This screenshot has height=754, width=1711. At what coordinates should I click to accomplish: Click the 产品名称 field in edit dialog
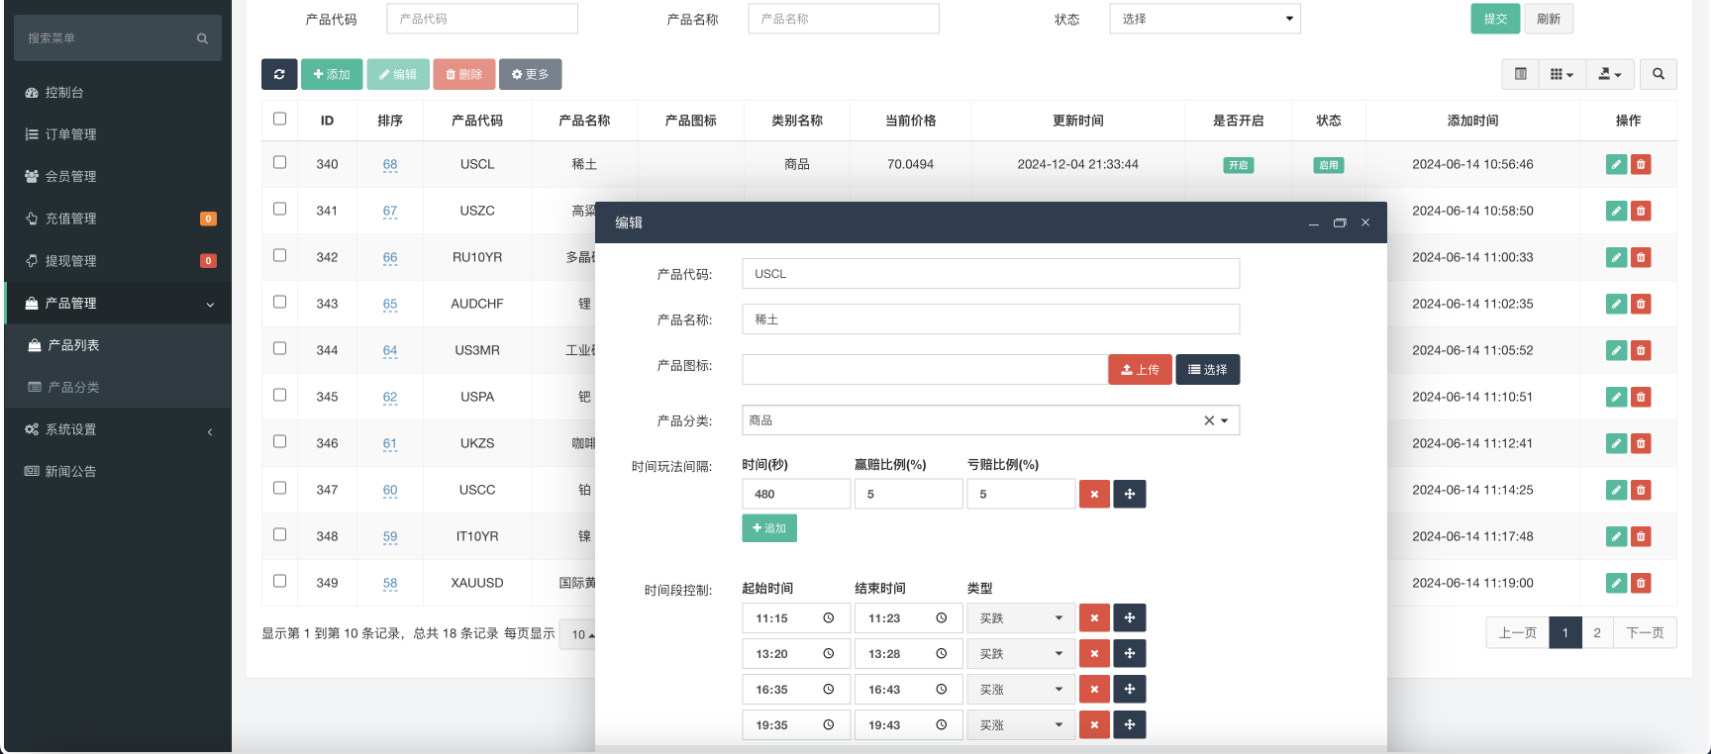(990, 320)
